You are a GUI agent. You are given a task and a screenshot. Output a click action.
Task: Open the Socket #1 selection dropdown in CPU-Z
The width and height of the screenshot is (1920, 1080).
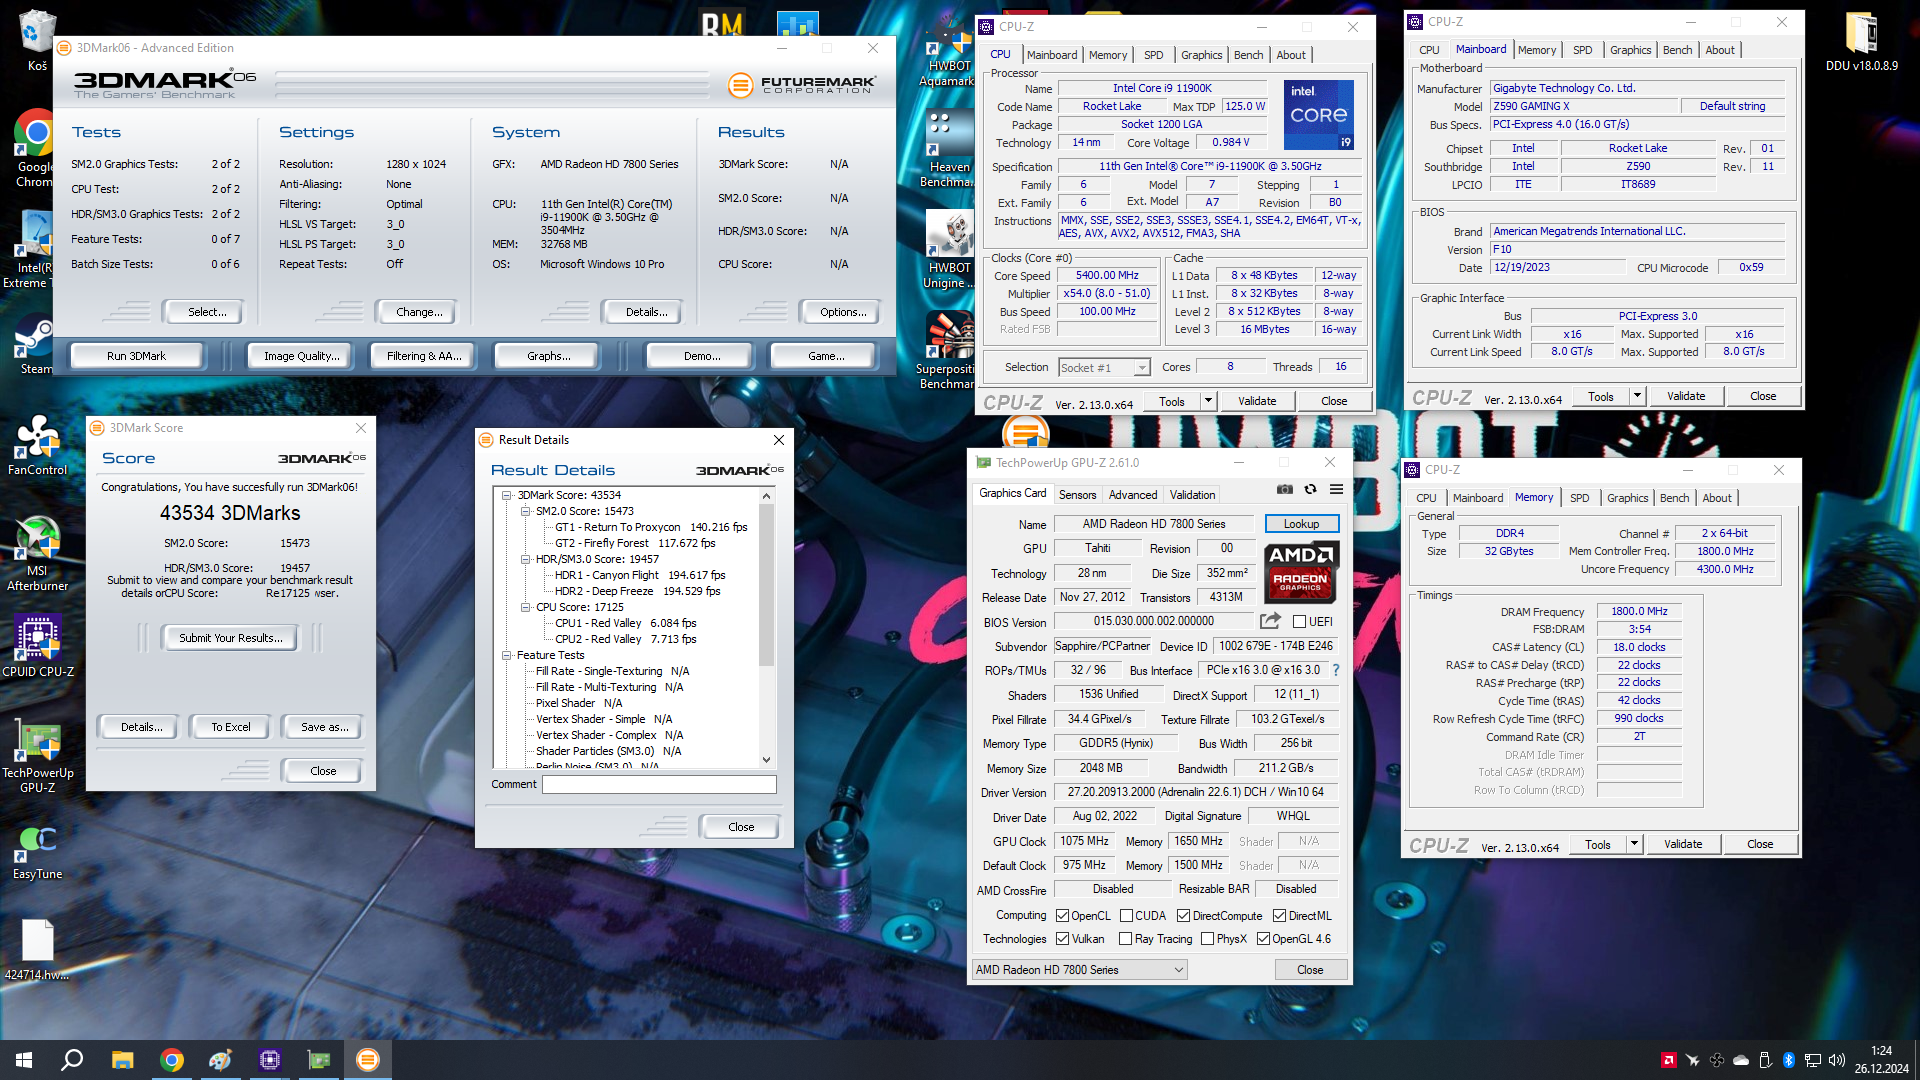(1104, 368)
